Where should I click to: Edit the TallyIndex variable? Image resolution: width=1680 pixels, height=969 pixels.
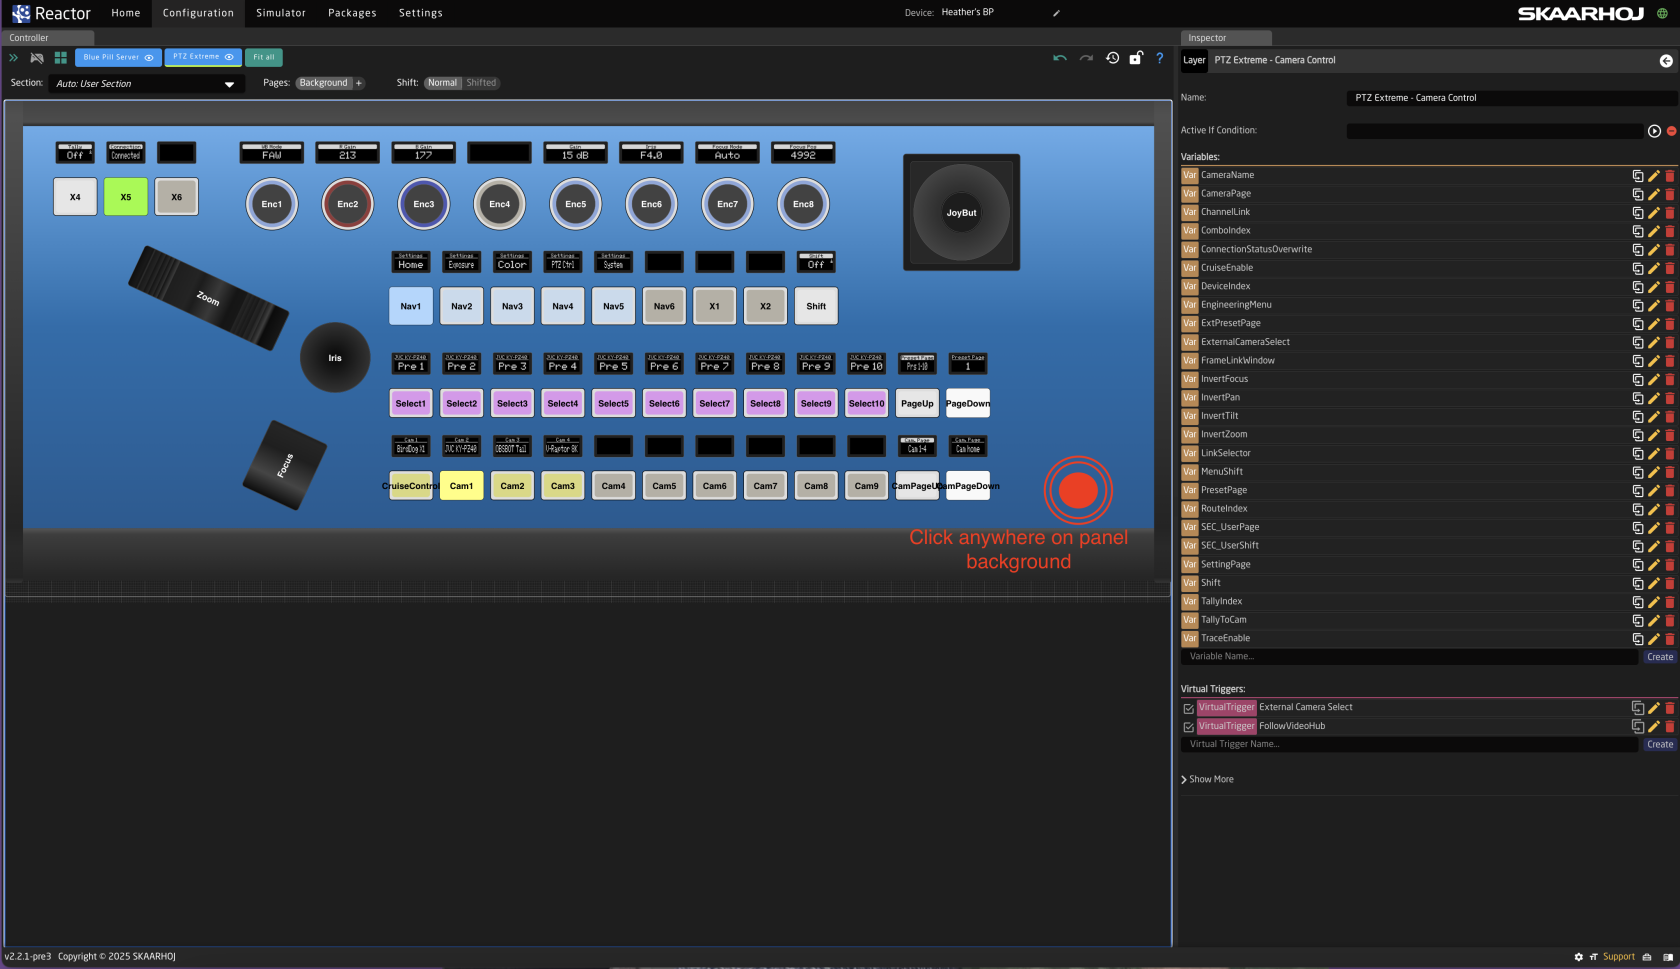click(x=1654, y=602)
